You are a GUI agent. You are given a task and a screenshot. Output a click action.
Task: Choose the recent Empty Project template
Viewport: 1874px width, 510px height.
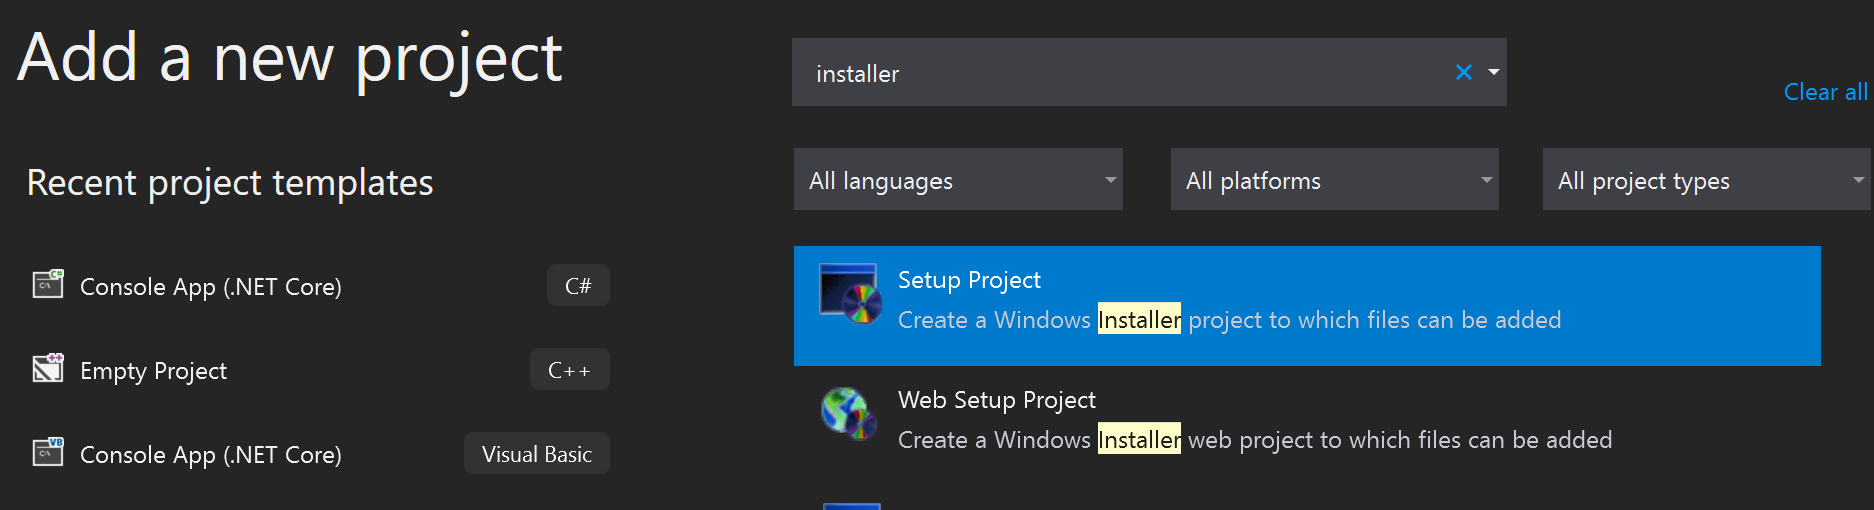153,371
